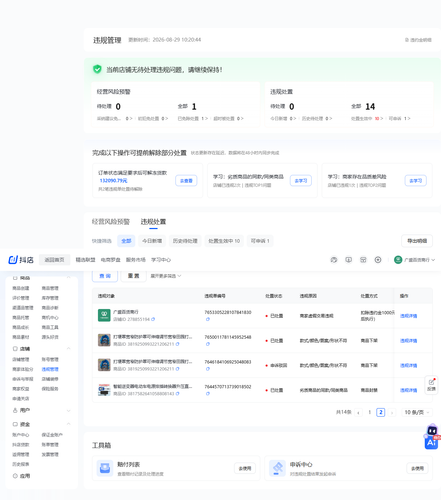Click the 资金 sidebar section icon

coord(15,424)
